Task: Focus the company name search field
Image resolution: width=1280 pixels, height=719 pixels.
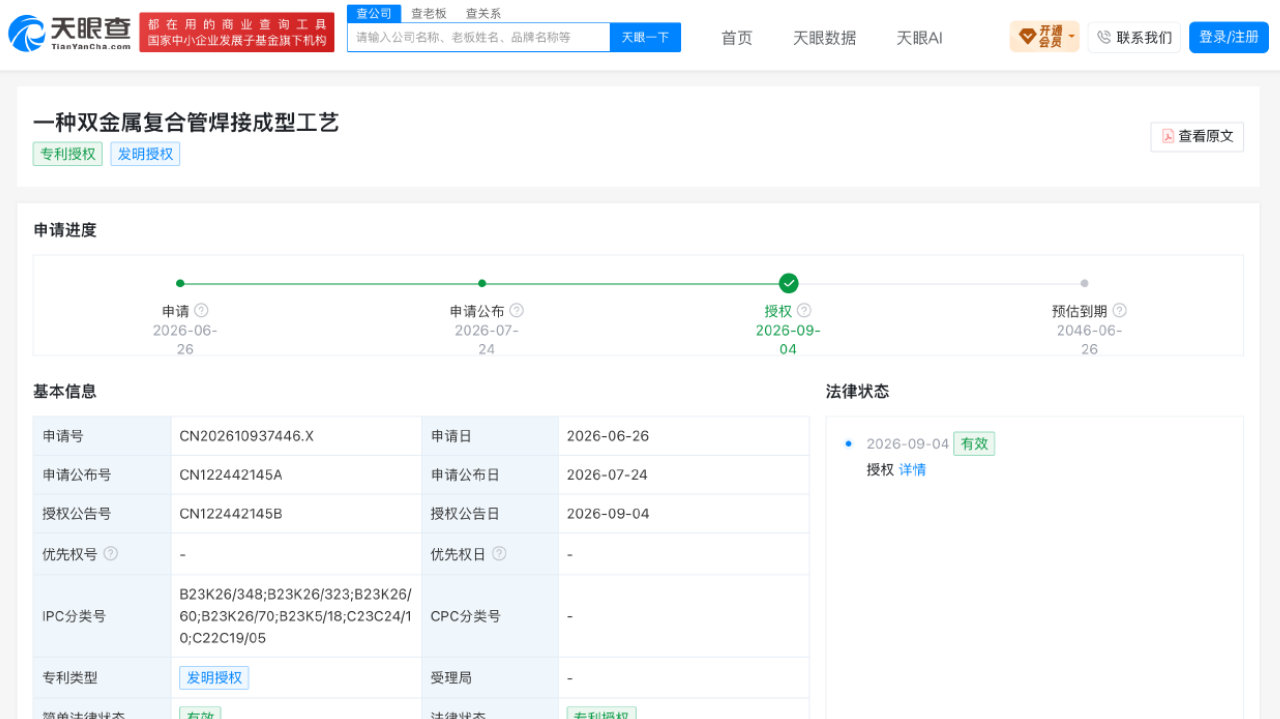Action: click(x=478, y=37)
